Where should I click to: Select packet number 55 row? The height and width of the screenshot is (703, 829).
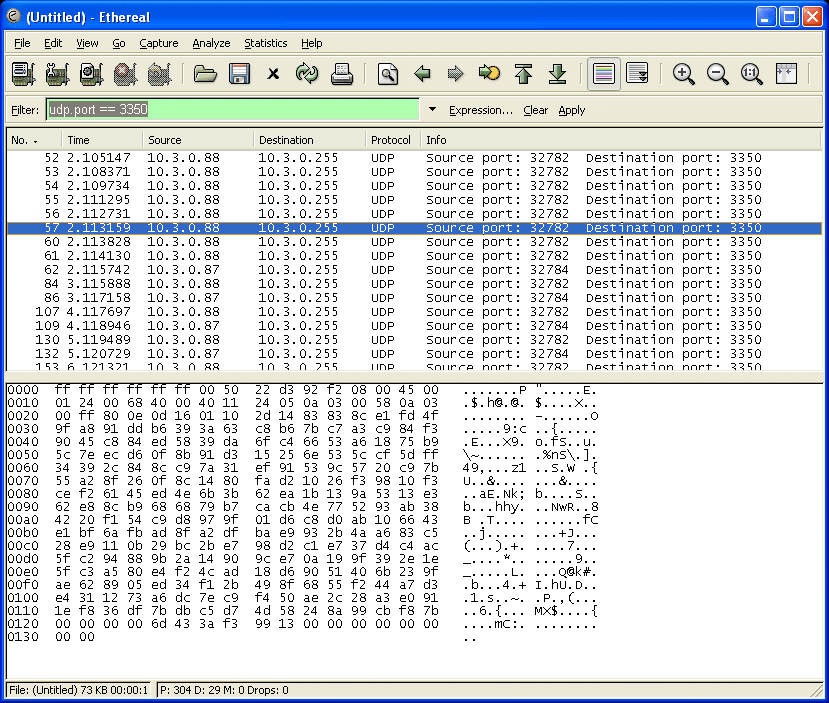click(x=414, y=200)
